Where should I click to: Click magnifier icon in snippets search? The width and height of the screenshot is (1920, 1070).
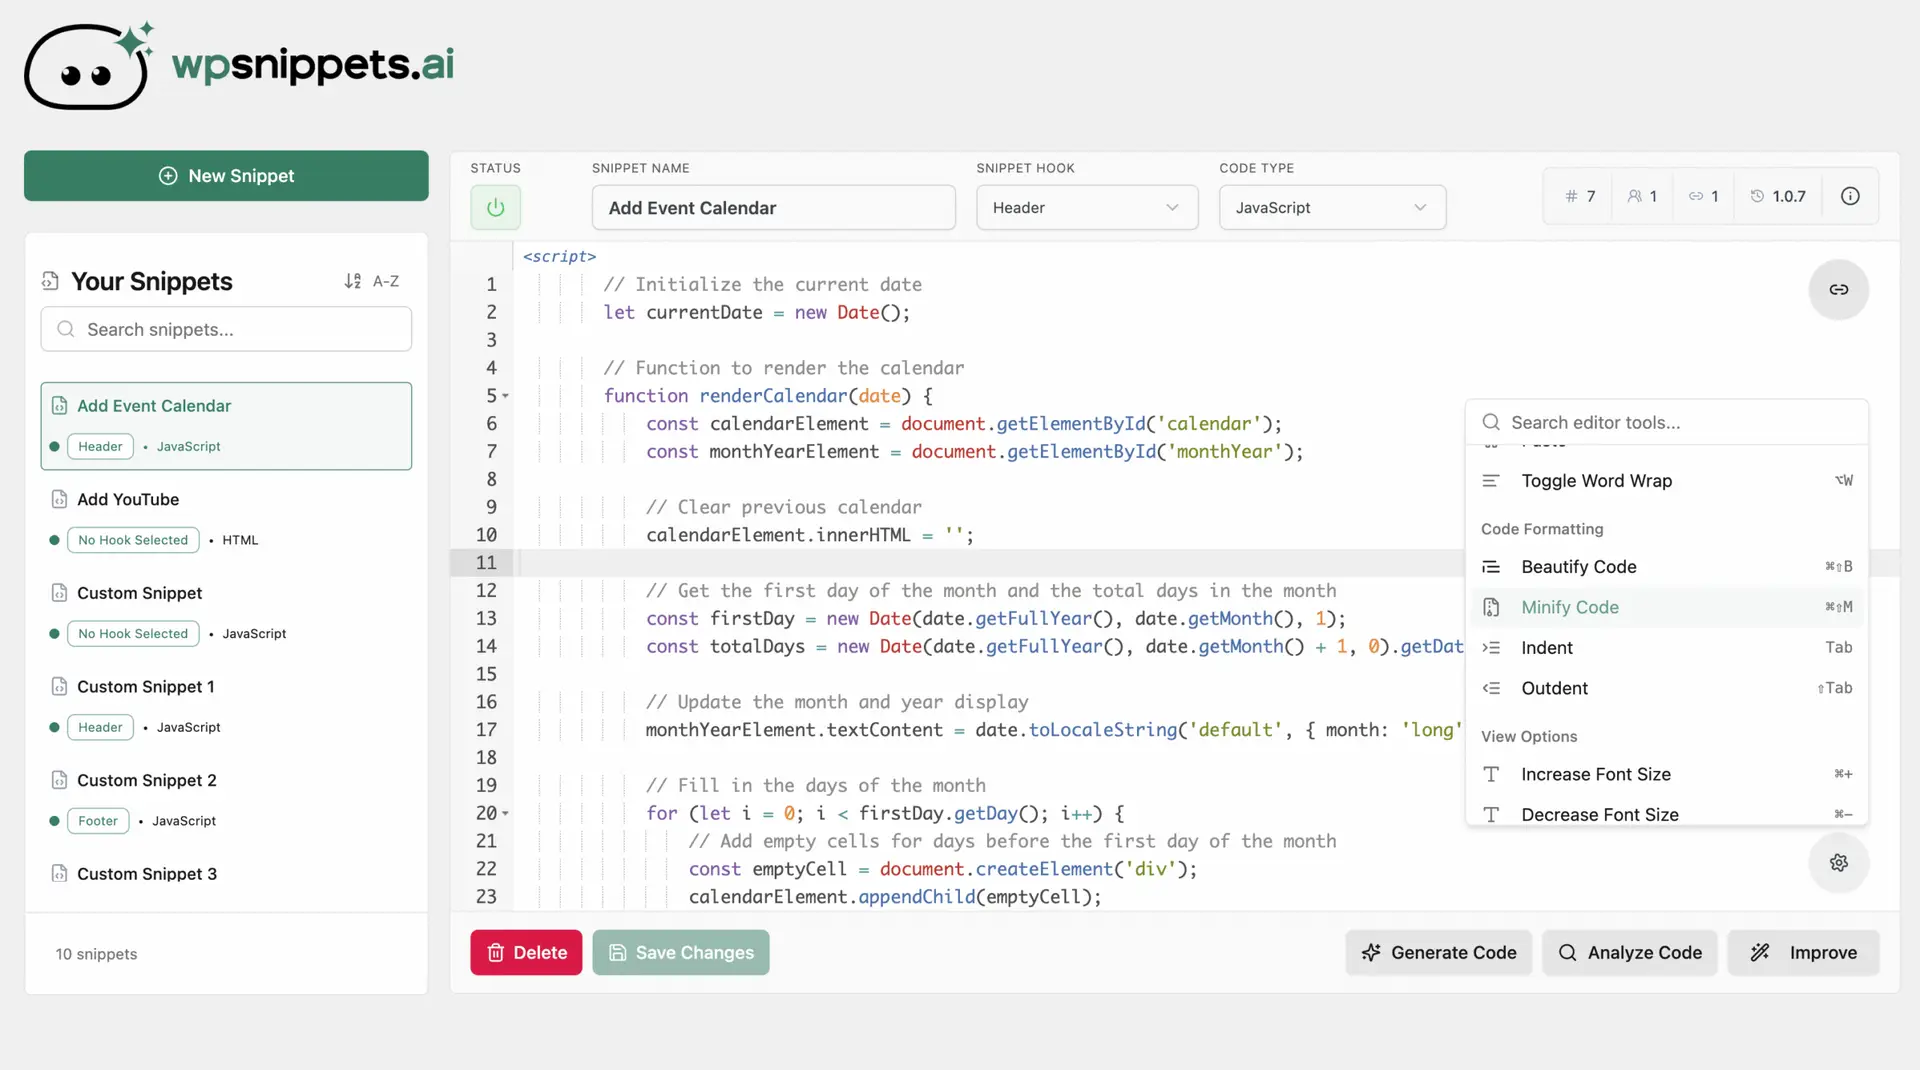click(x=66, y=329)
